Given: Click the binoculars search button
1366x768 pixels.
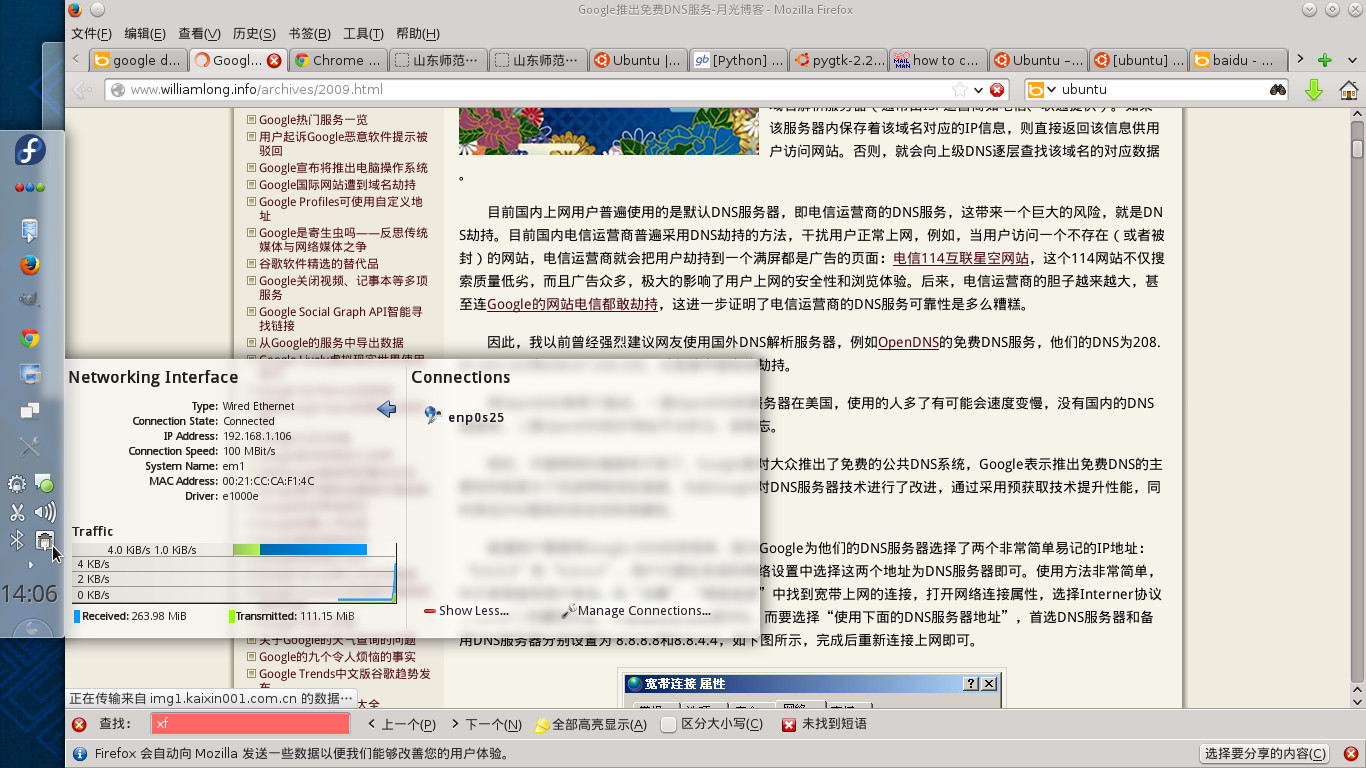Looking at the screenshot, I should point(1277,89).
